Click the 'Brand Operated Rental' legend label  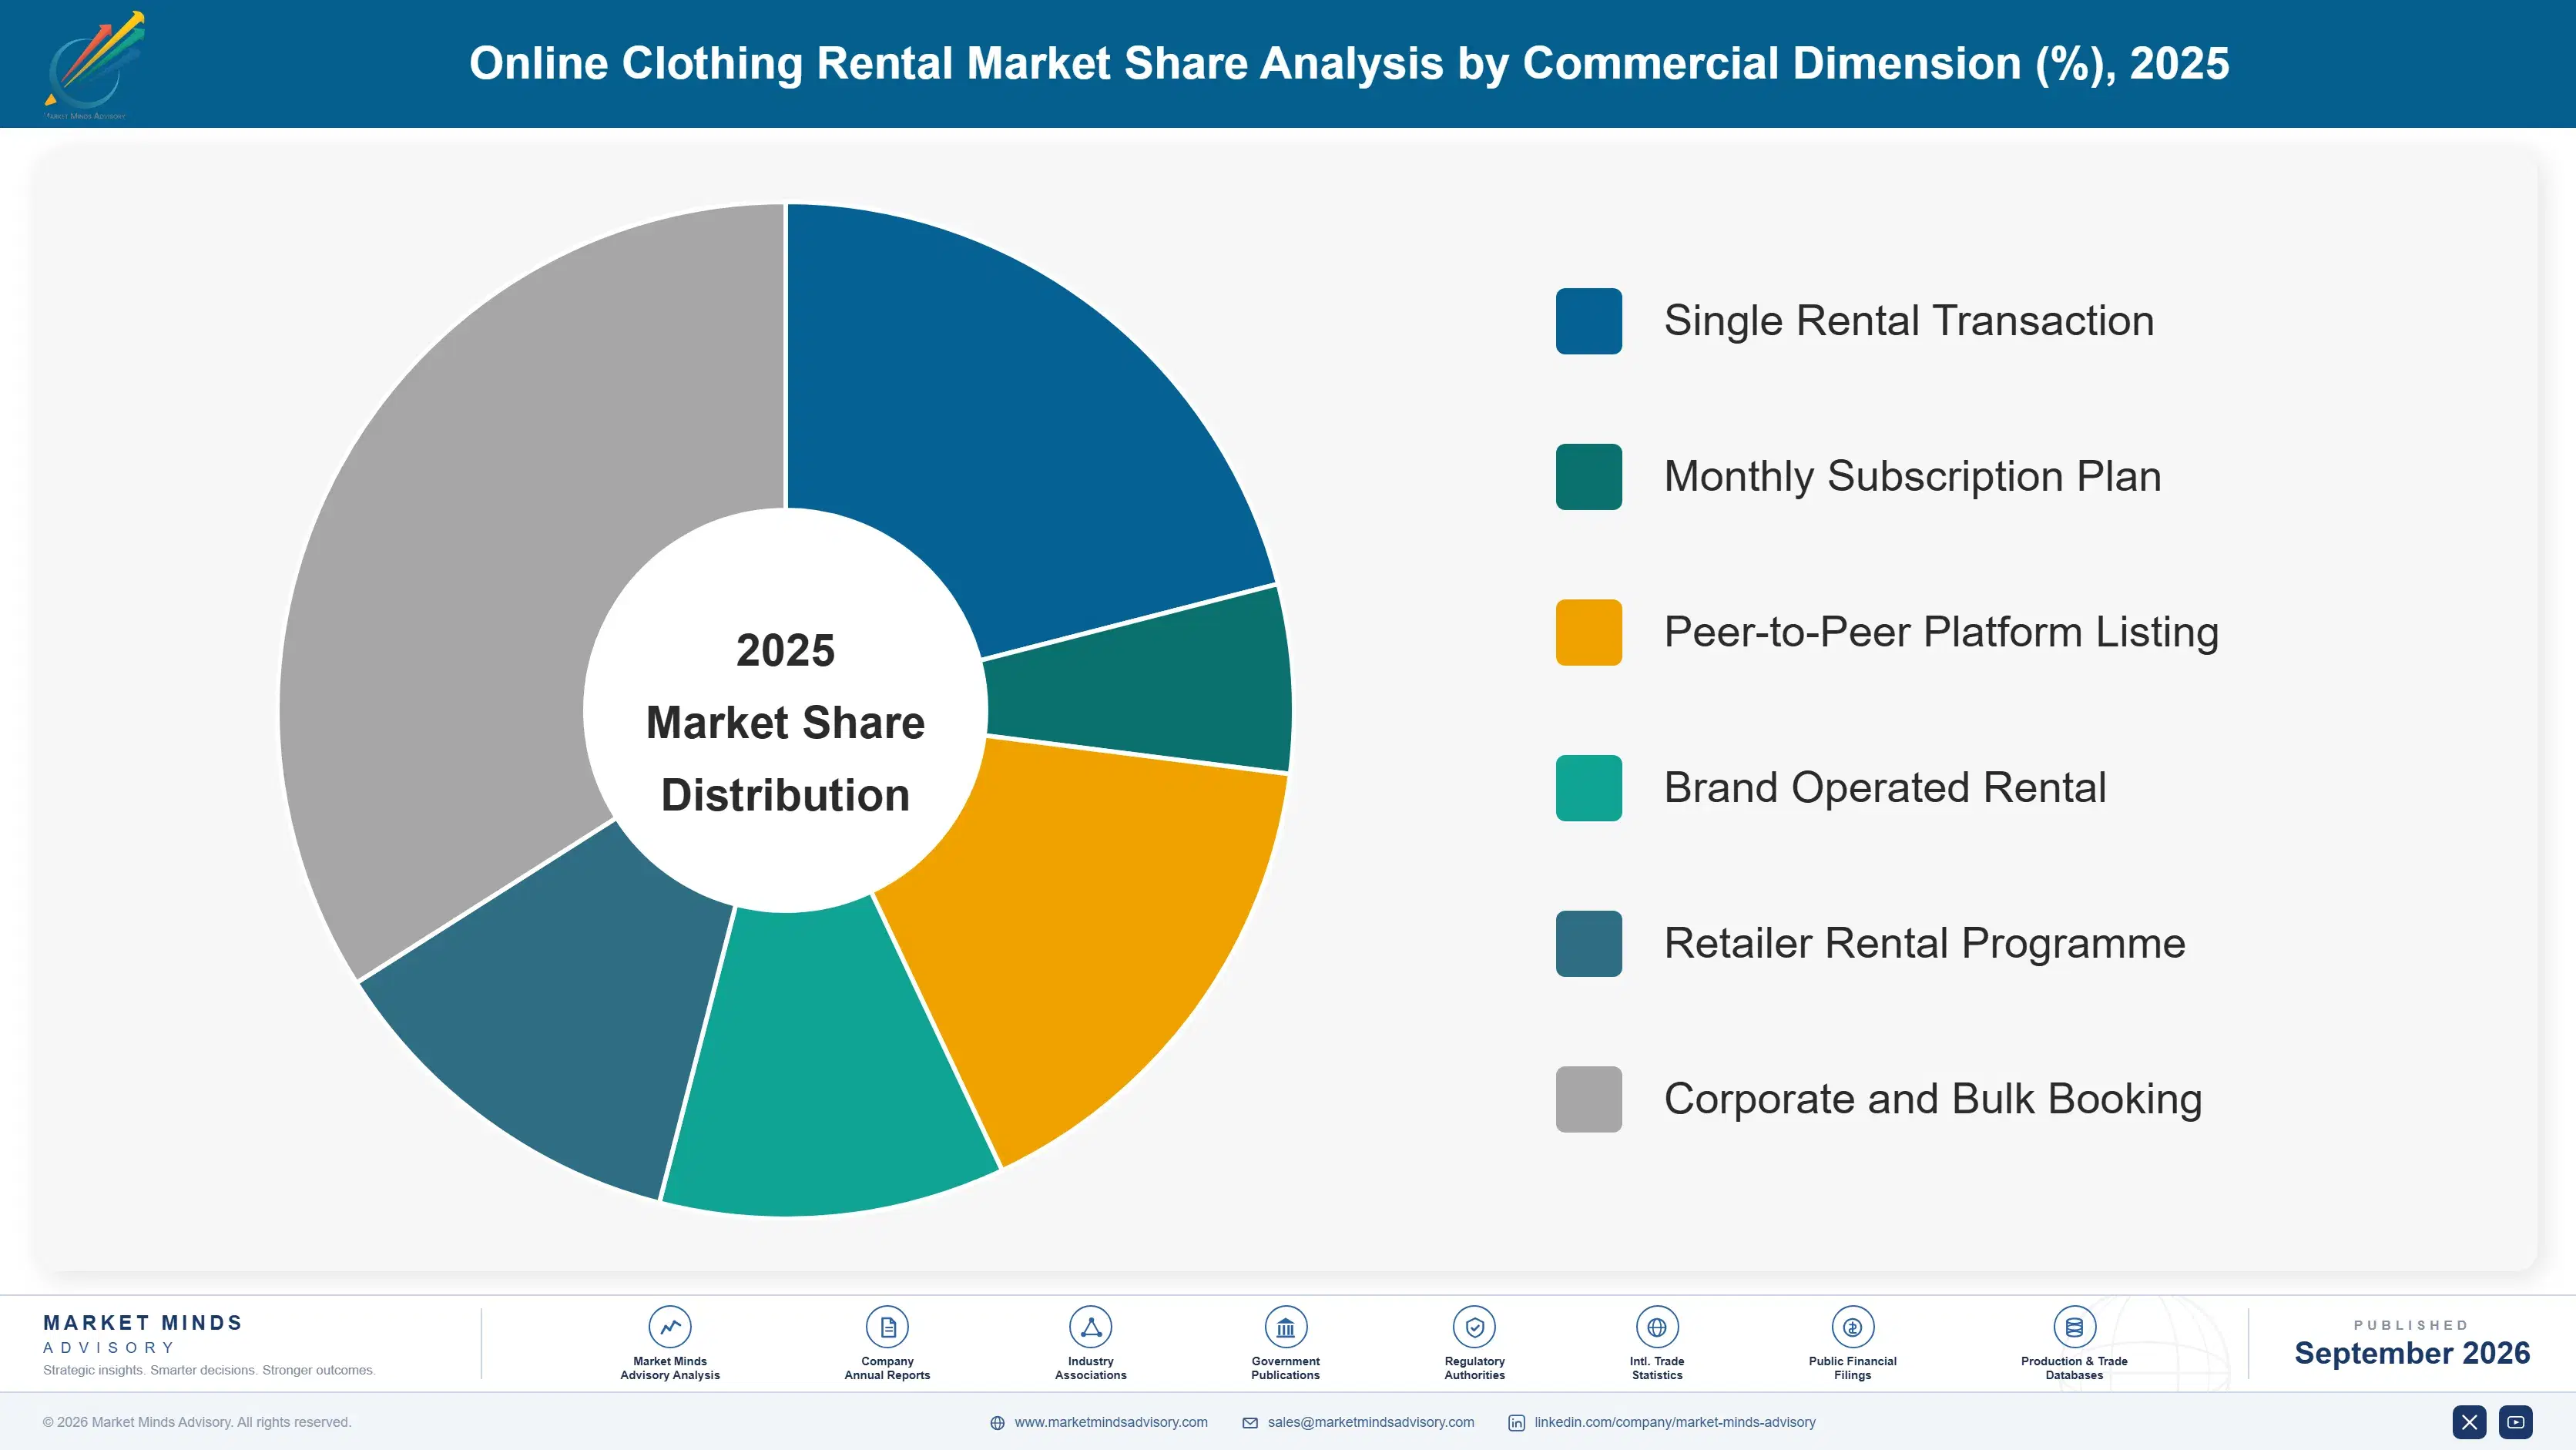coord(1885,788)
